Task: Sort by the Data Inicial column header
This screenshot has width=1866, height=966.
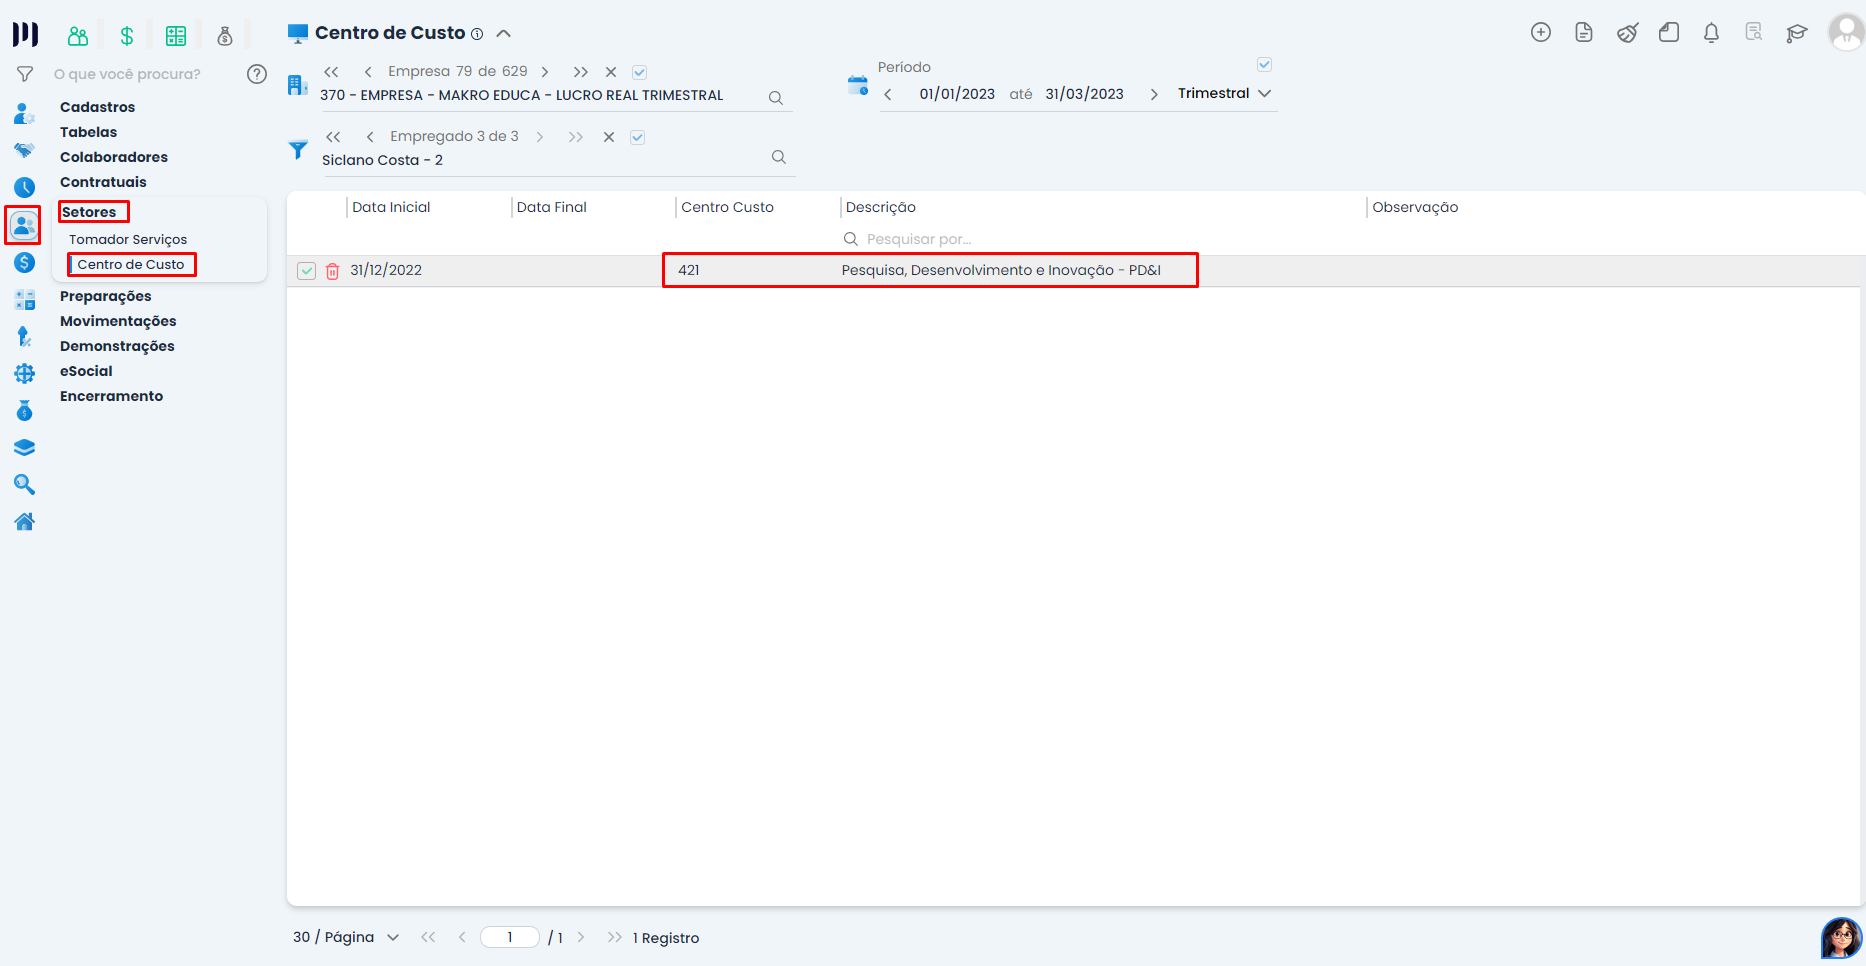Action: tap(391, 207)
